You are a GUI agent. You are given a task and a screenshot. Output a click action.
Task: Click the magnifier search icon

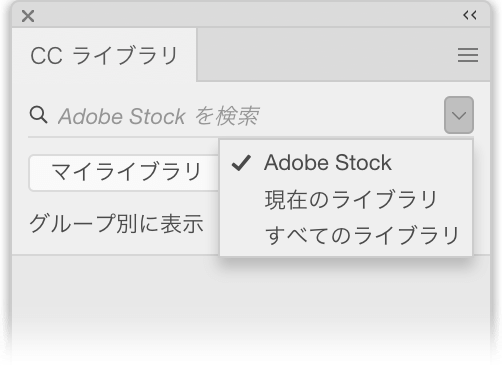point(38,115)
